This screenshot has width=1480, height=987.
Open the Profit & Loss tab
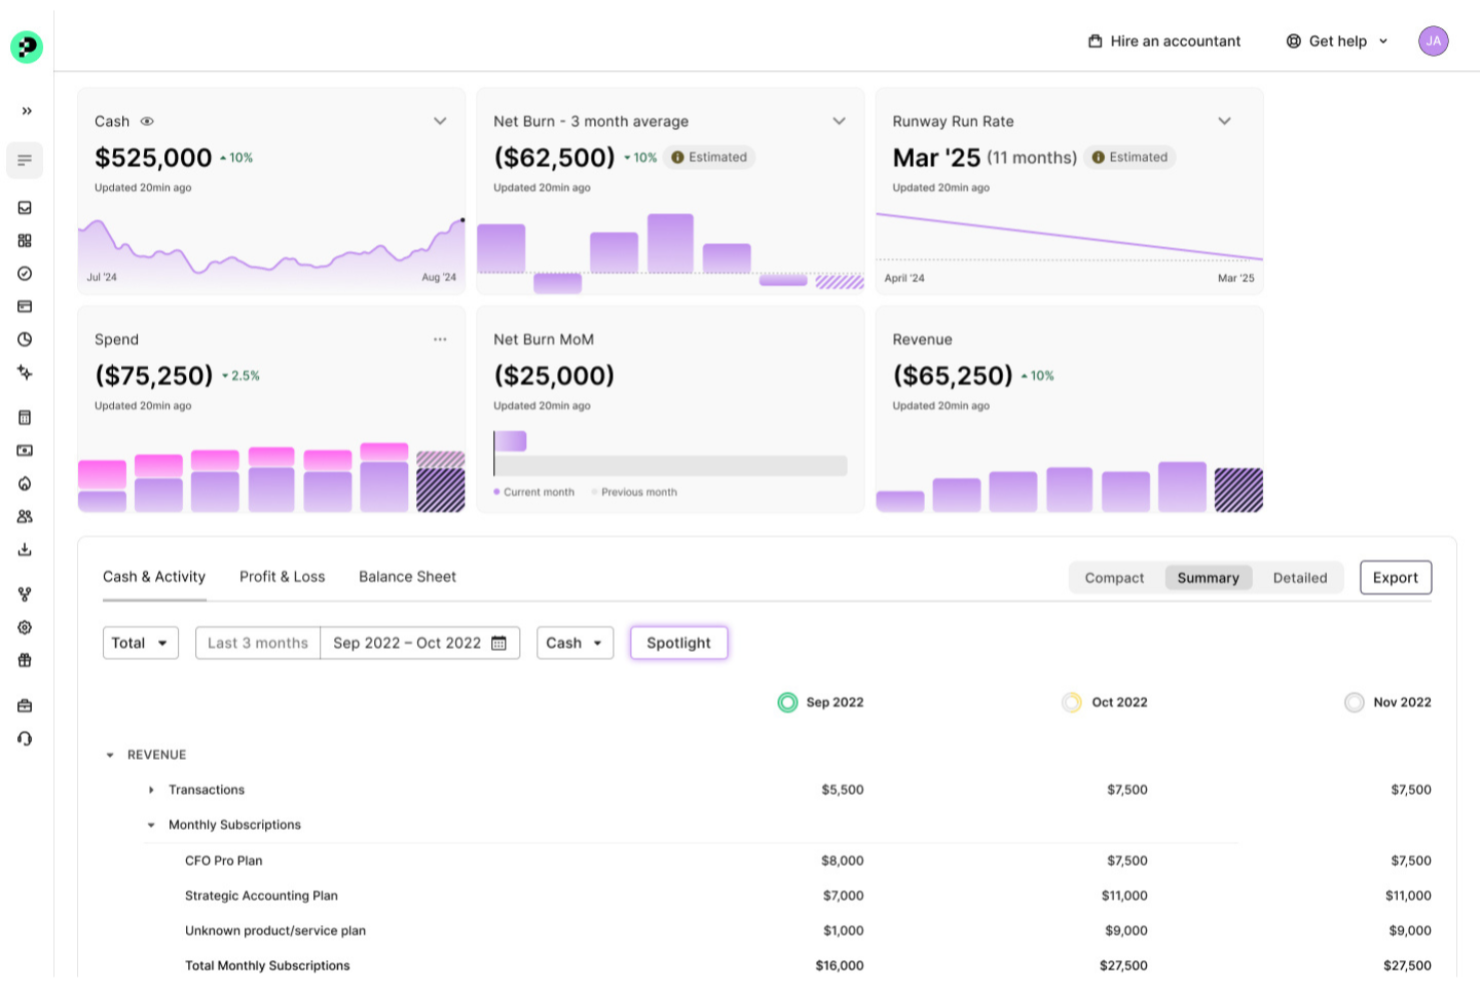[282, 577]
